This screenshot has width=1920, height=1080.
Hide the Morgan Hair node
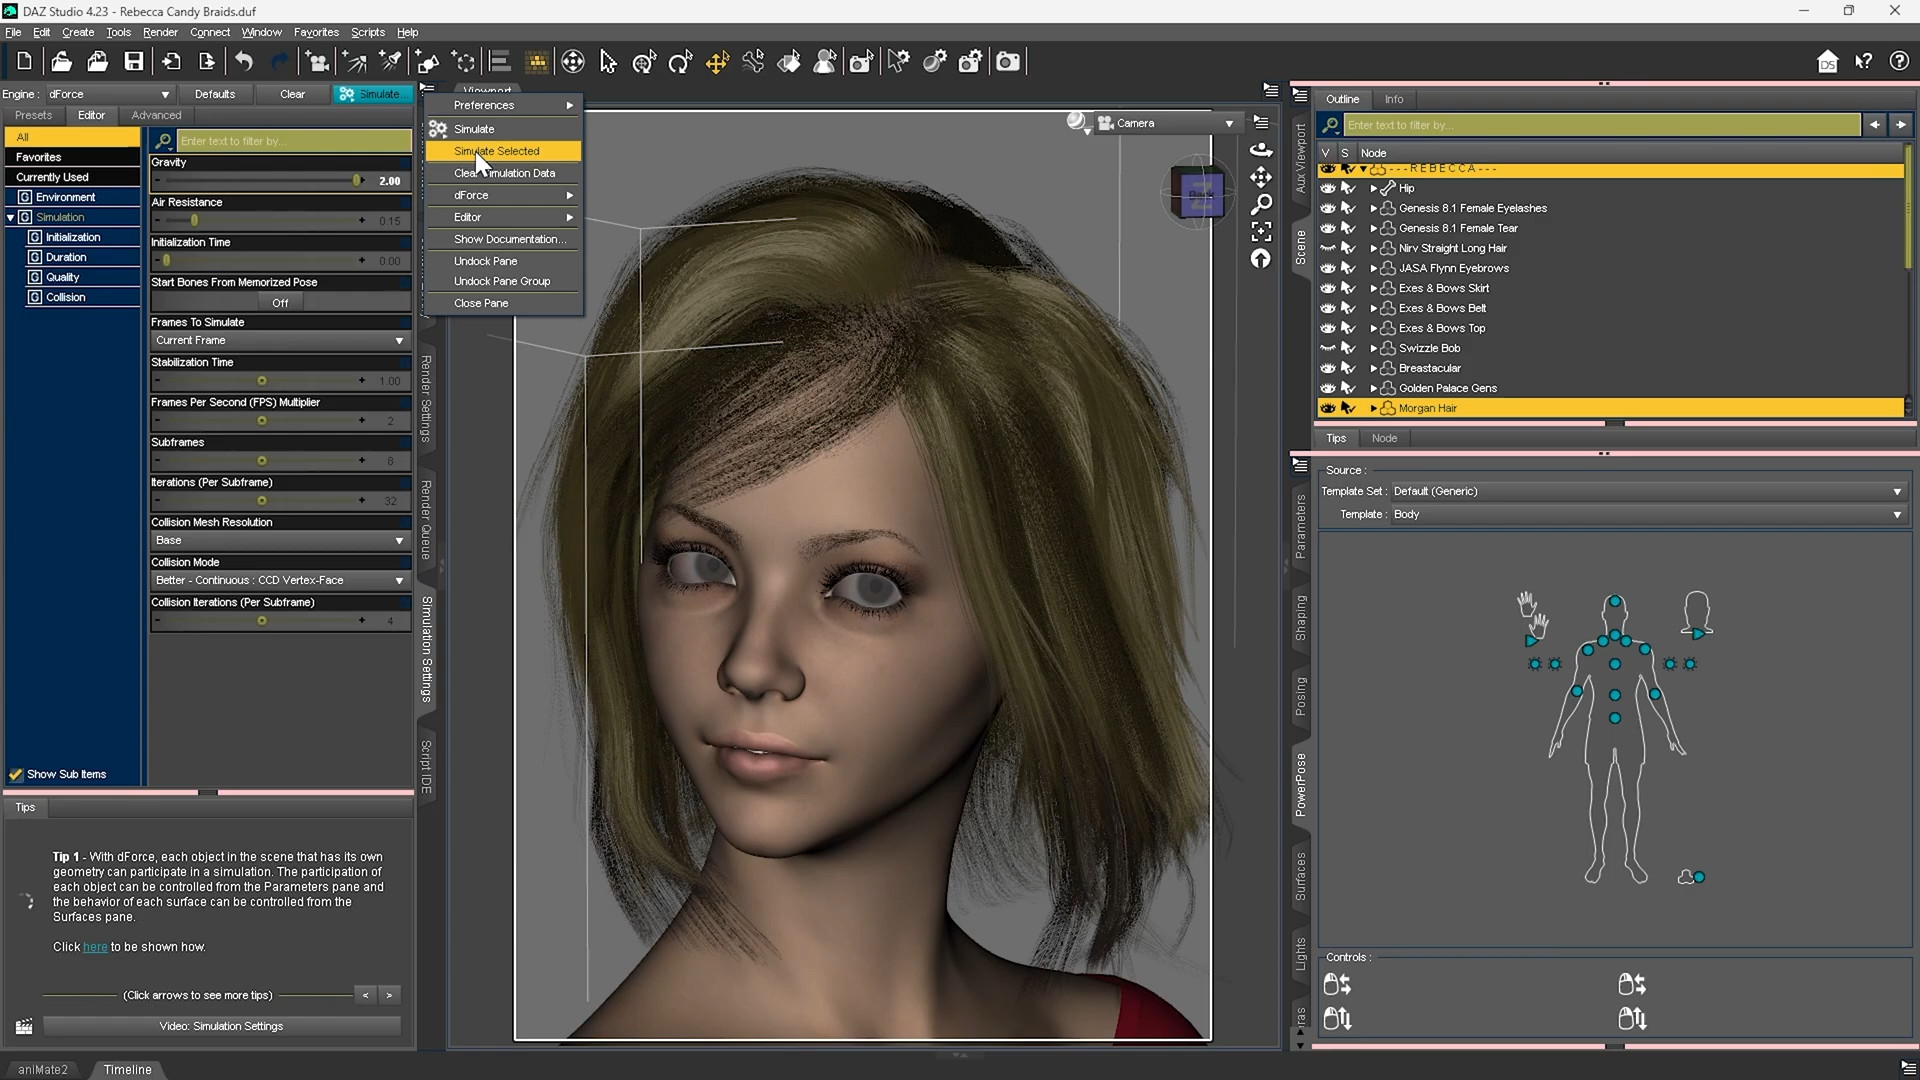tap(1328, 408)
